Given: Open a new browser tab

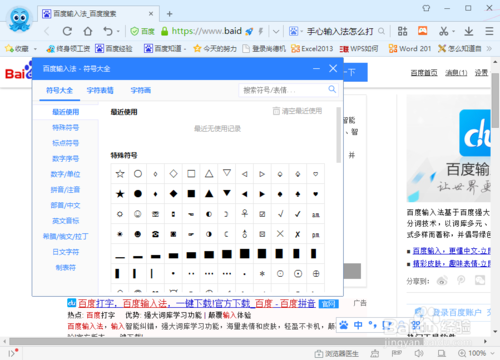Looking at the screenshot, I should pyautogui.click(x=169, y=14).
